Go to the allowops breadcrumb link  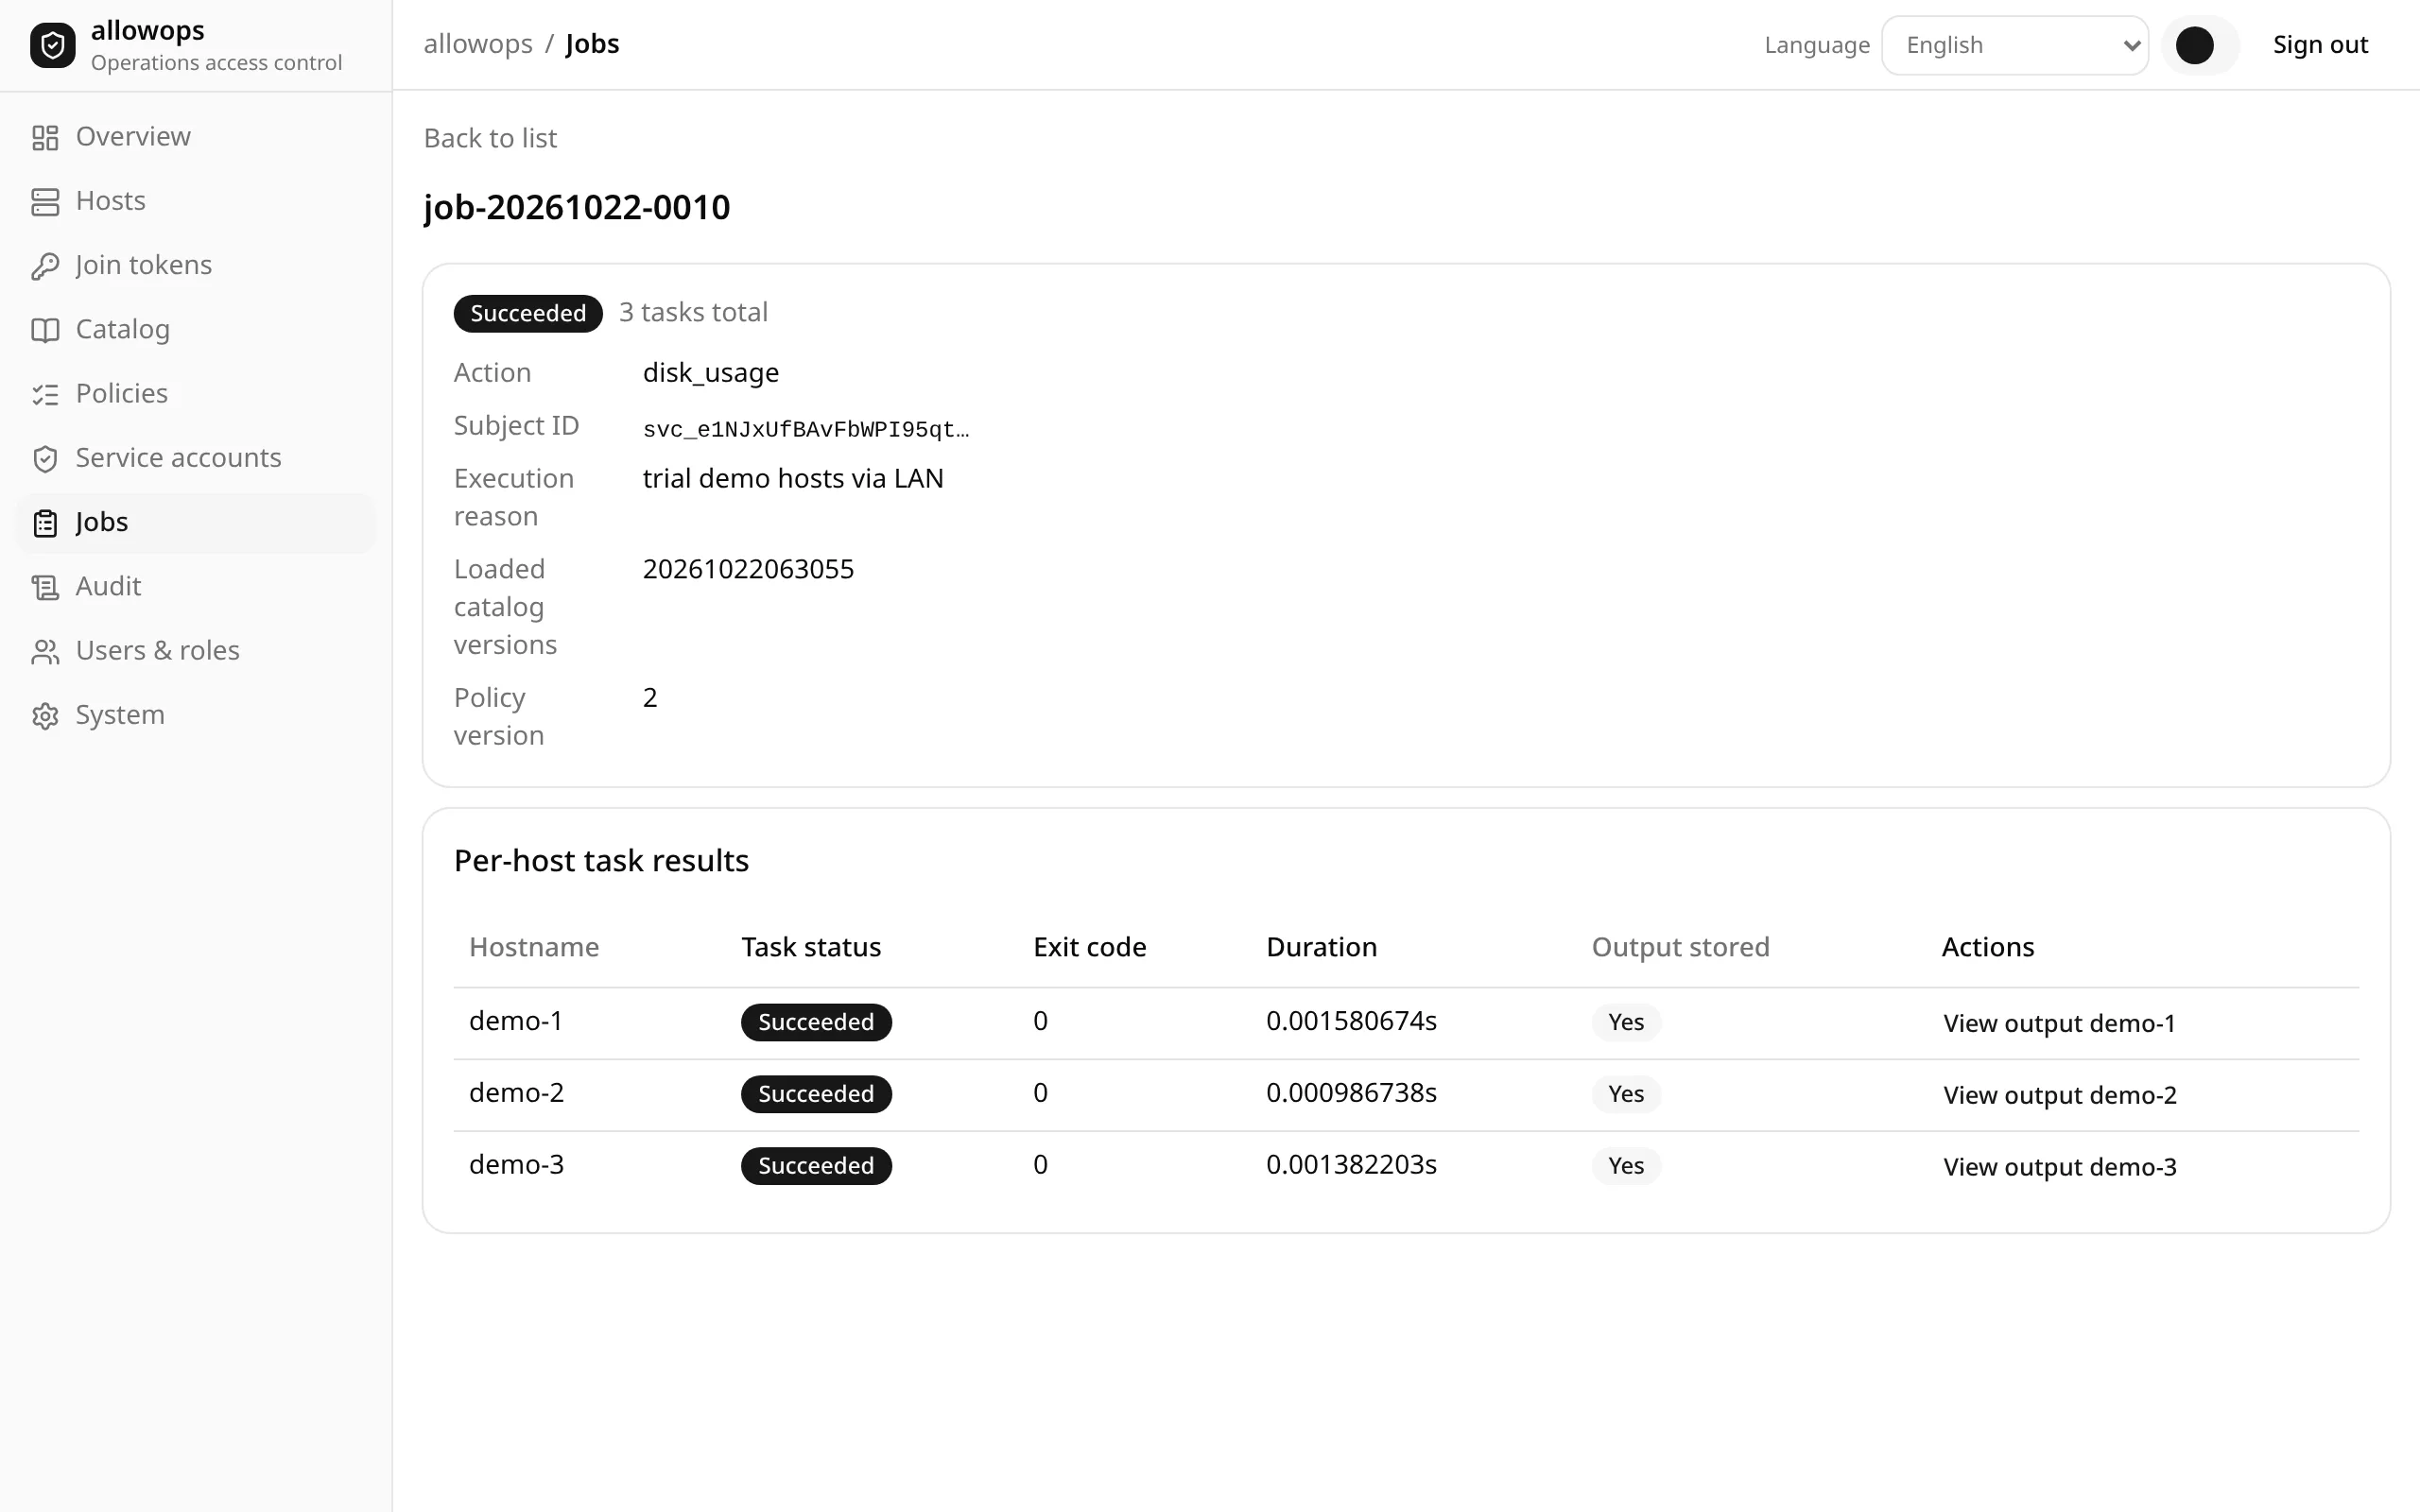[478, 44]
